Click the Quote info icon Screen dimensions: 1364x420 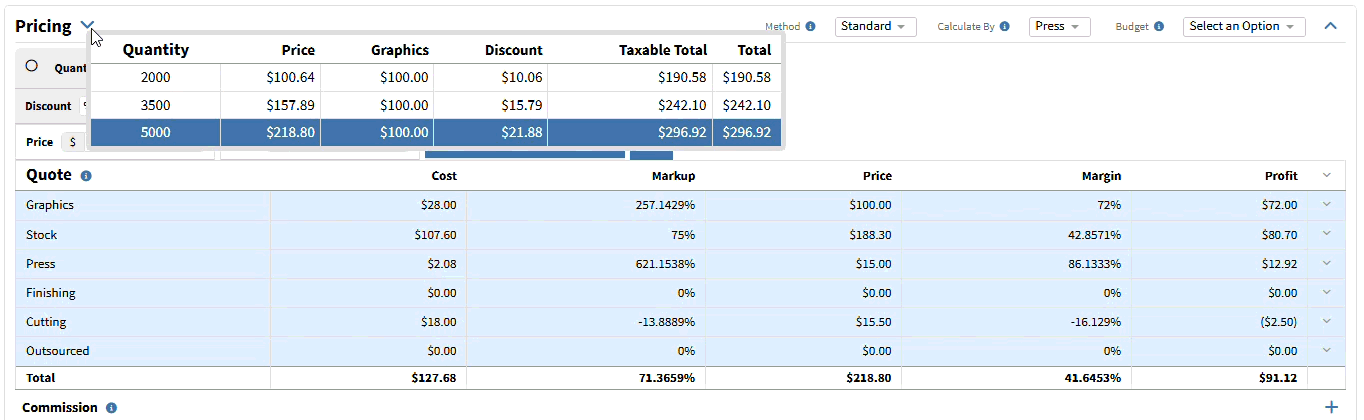(x=86, y=176)
